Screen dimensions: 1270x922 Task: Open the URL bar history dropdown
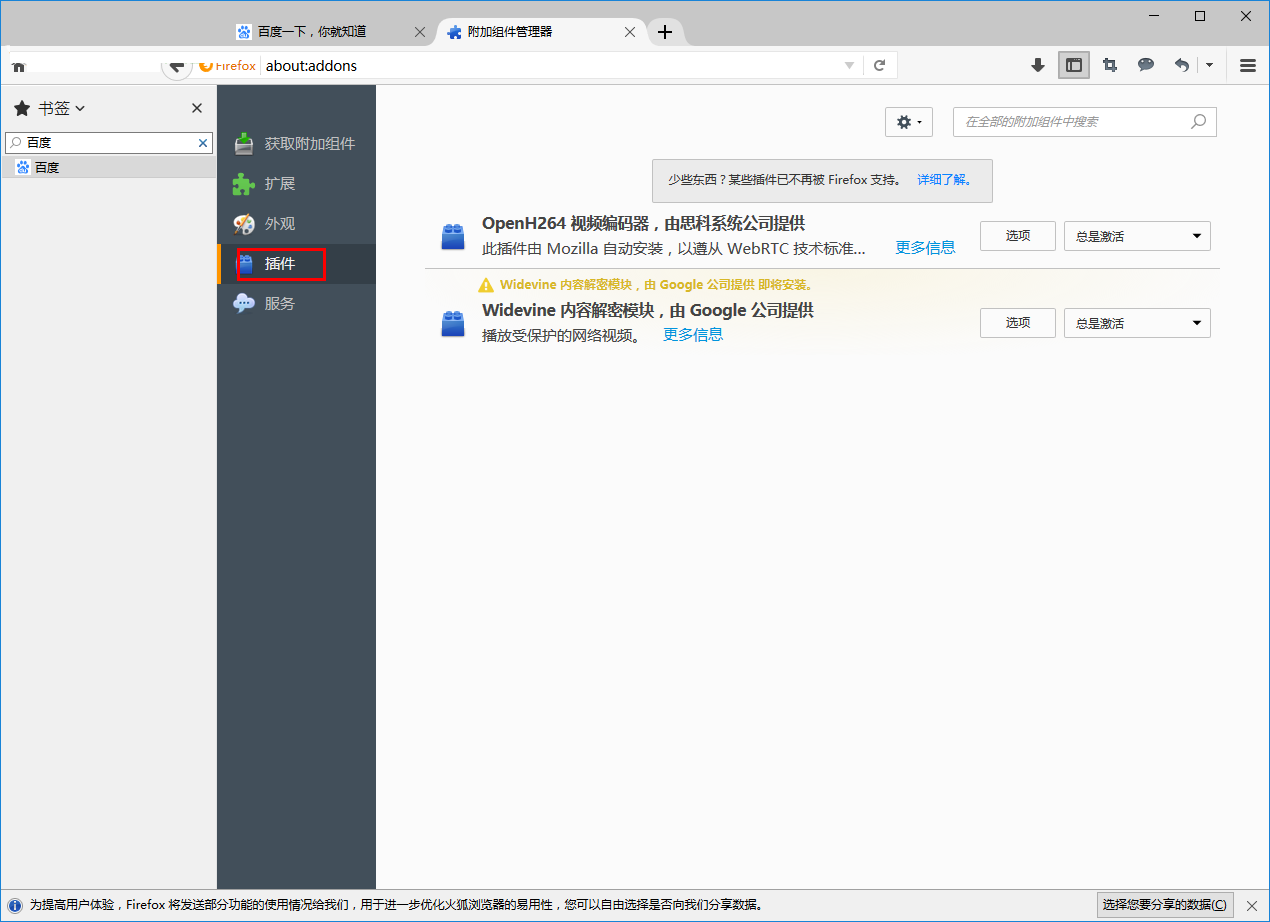point(850,66)
